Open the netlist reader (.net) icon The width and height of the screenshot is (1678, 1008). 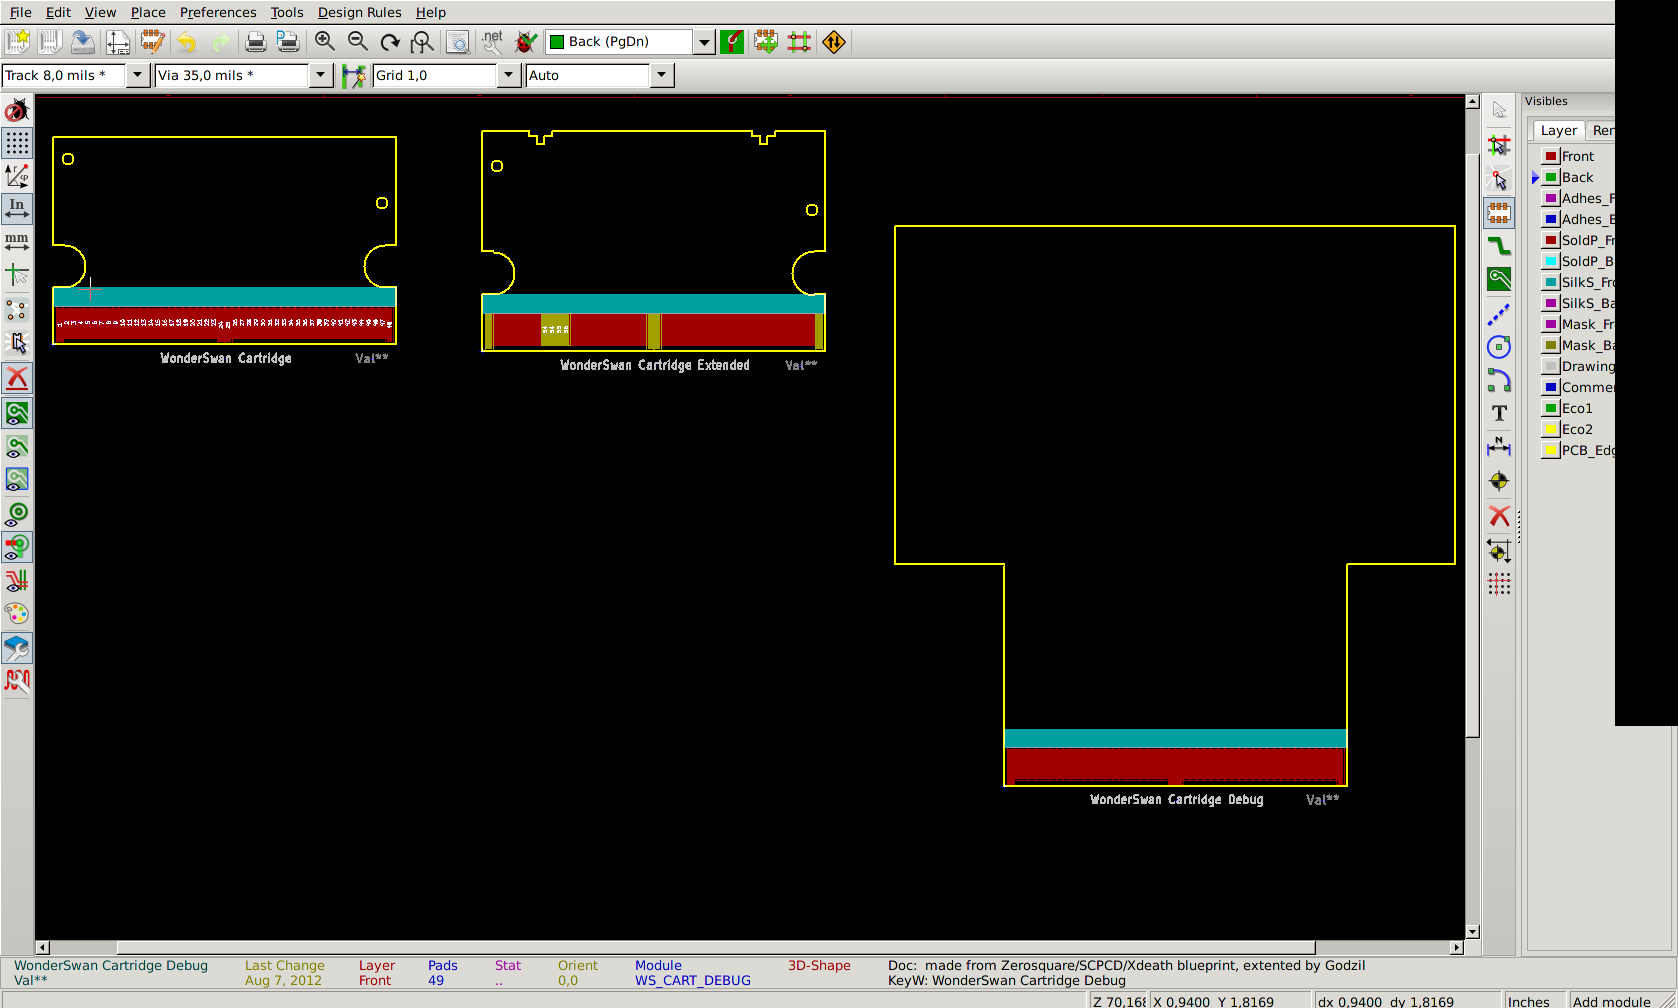[492, 41]
